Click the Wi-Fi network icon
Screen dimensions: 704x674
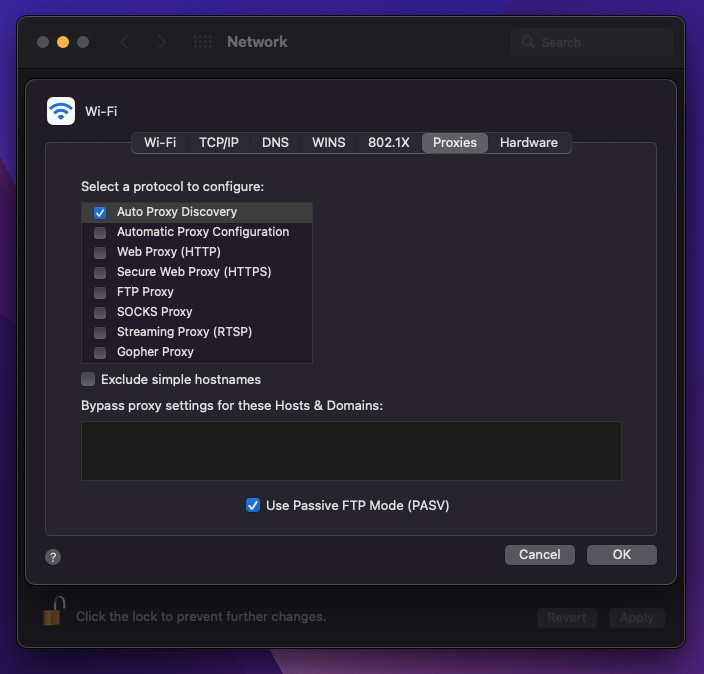tap(61, 111)
